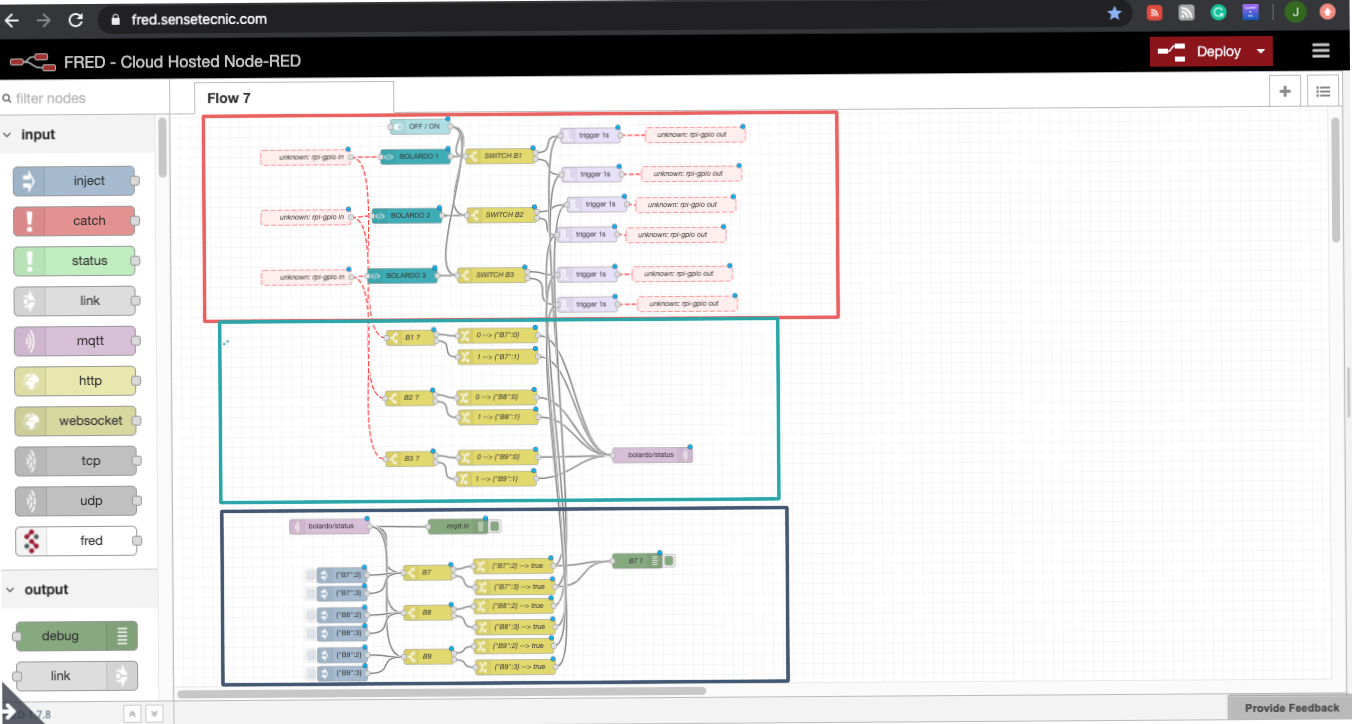Open the hamburger main menu
1352x724 pixels.
[x=1320, y=50]
